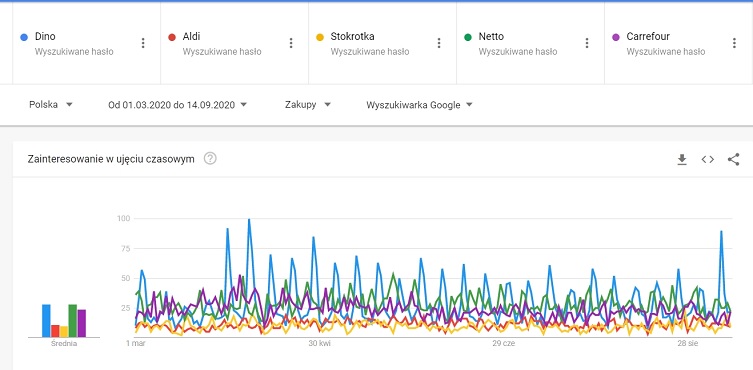Viewport: 753px width, 370px height.
Task: Open the Wyszukiwarka Google search type dropdown
Action: point(419,105)
